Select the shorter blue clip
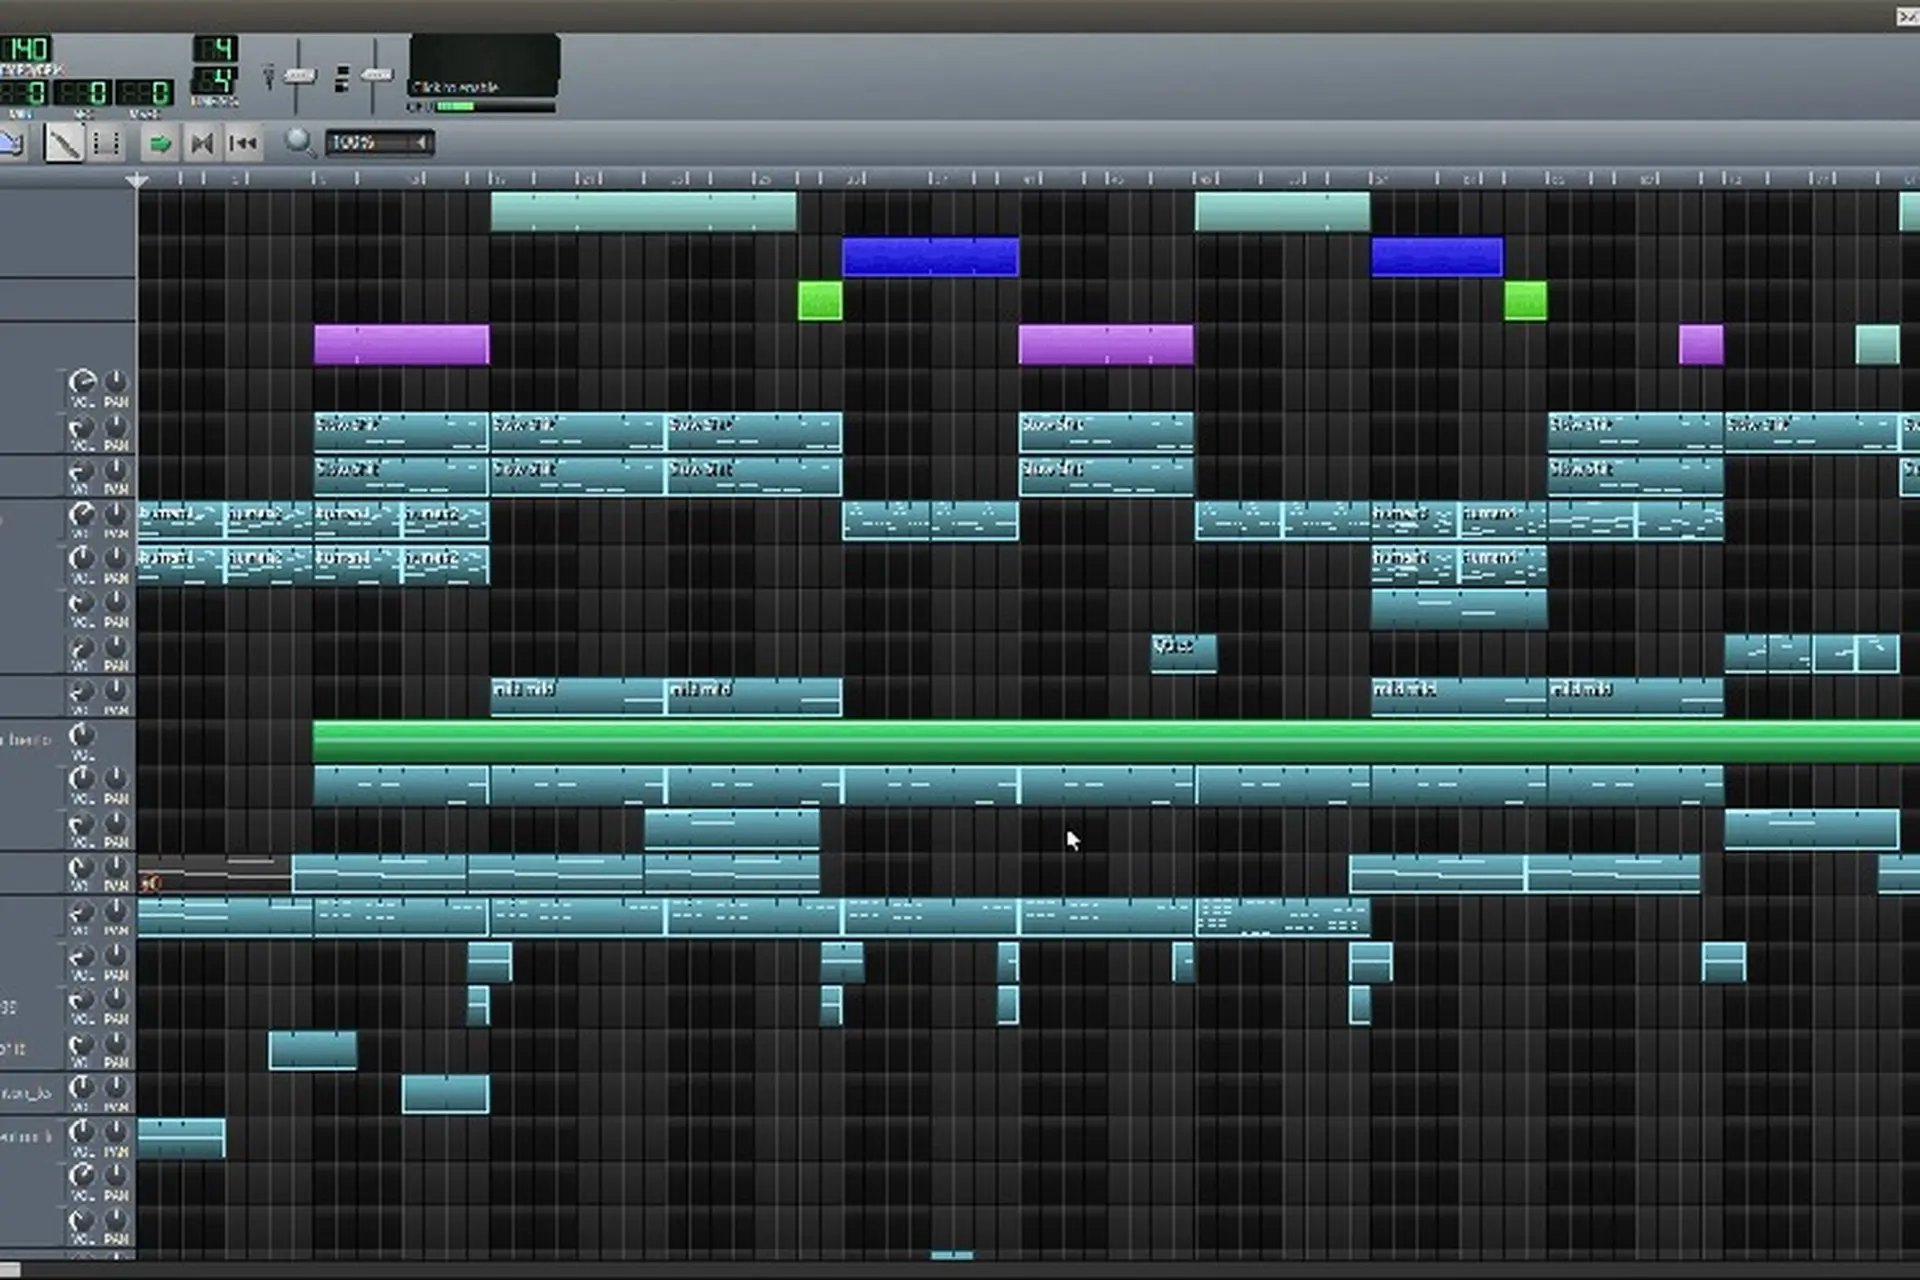 (x=1436, y=256)
